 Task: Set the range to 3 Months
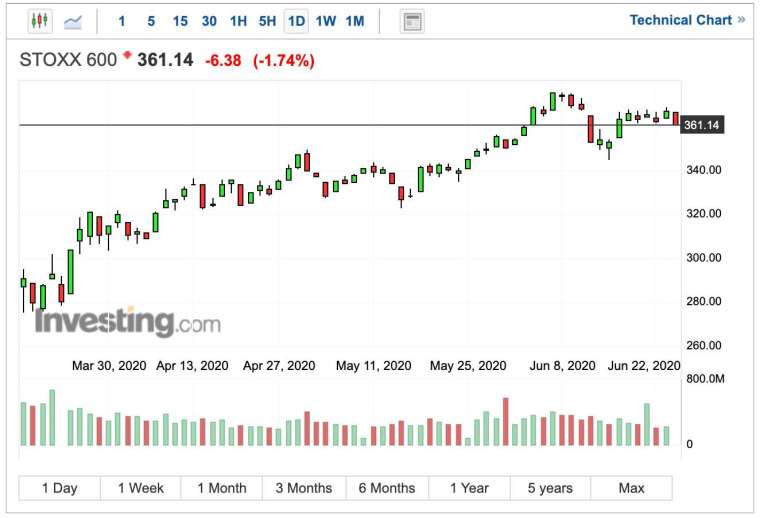coord(304,488)
